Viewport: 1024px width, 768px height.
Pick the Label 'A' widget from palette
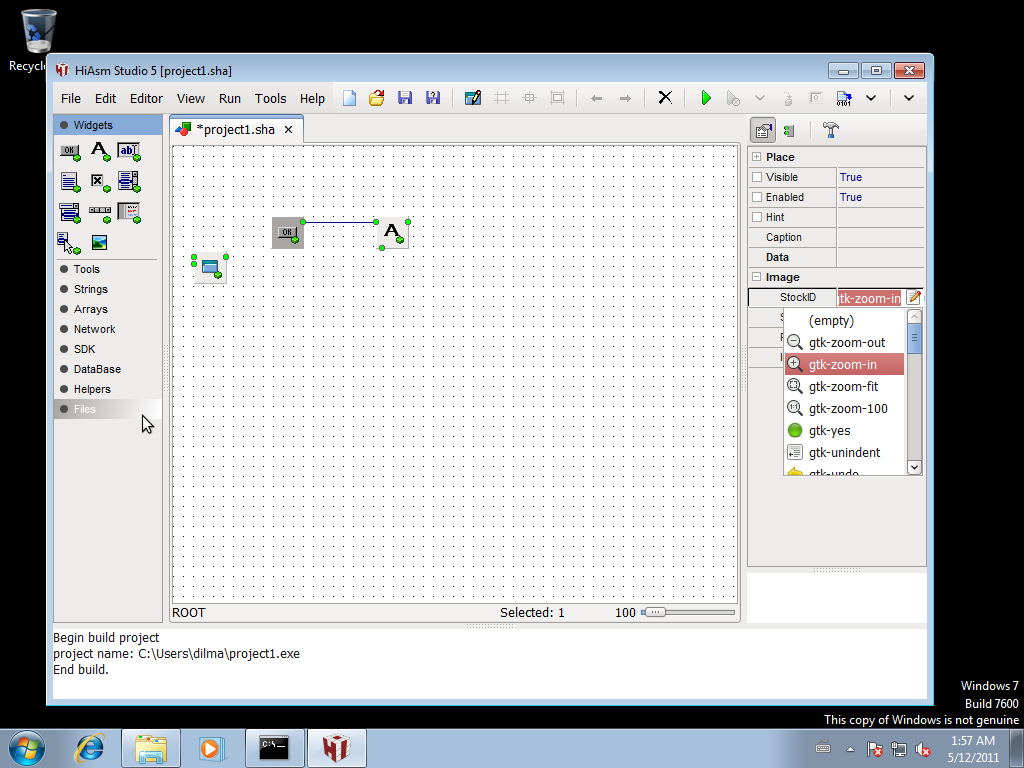[x=99, y=152]
